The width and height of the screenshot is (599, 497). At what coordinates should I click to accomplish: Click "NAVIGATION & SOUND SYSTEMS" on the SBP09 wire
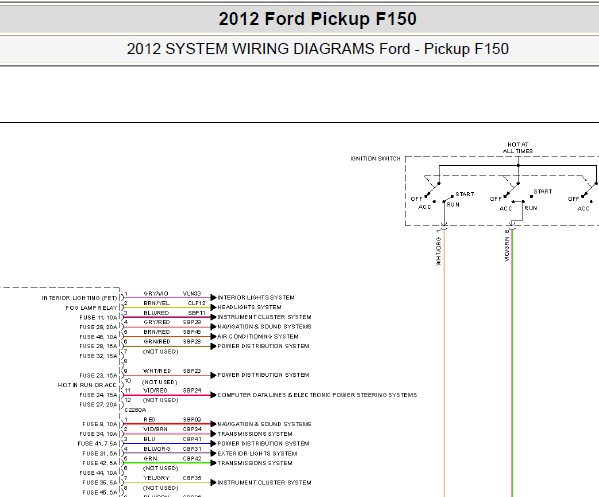[x=264, y=424]
